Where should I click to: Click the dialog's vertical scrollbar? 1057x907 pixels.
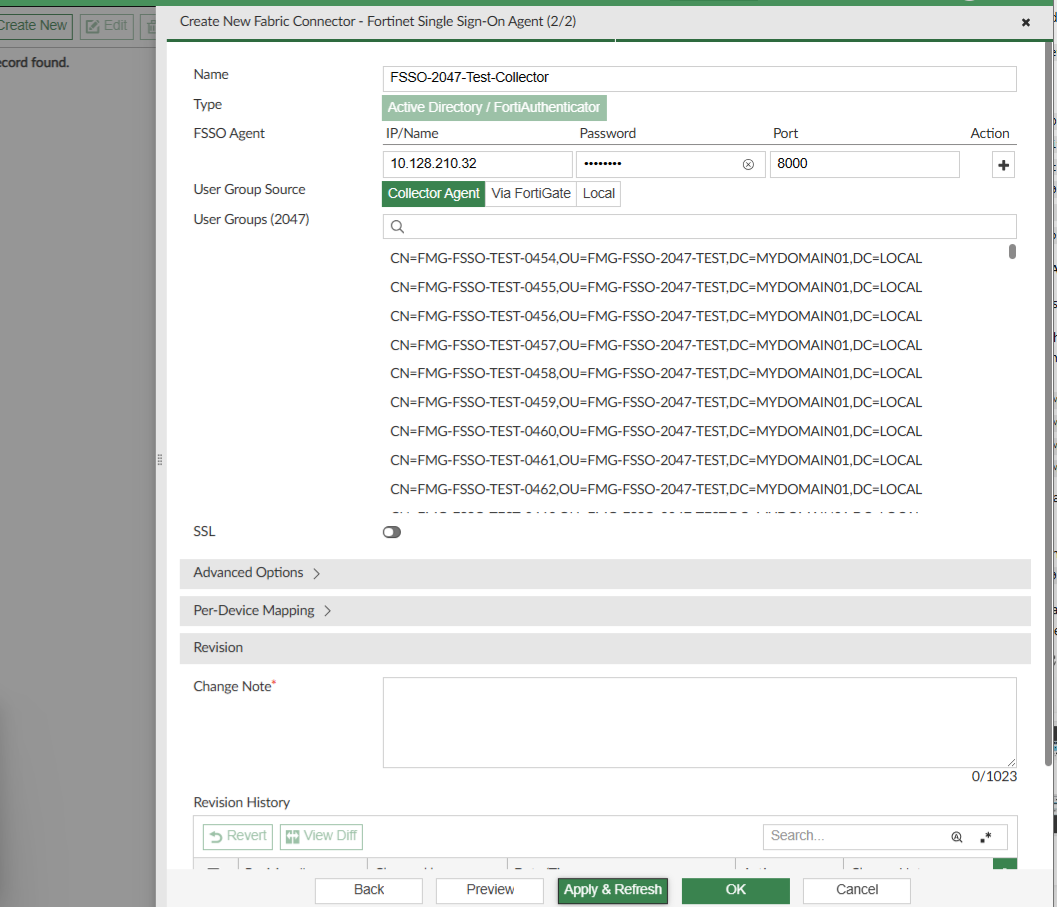tap(1048, 405)
